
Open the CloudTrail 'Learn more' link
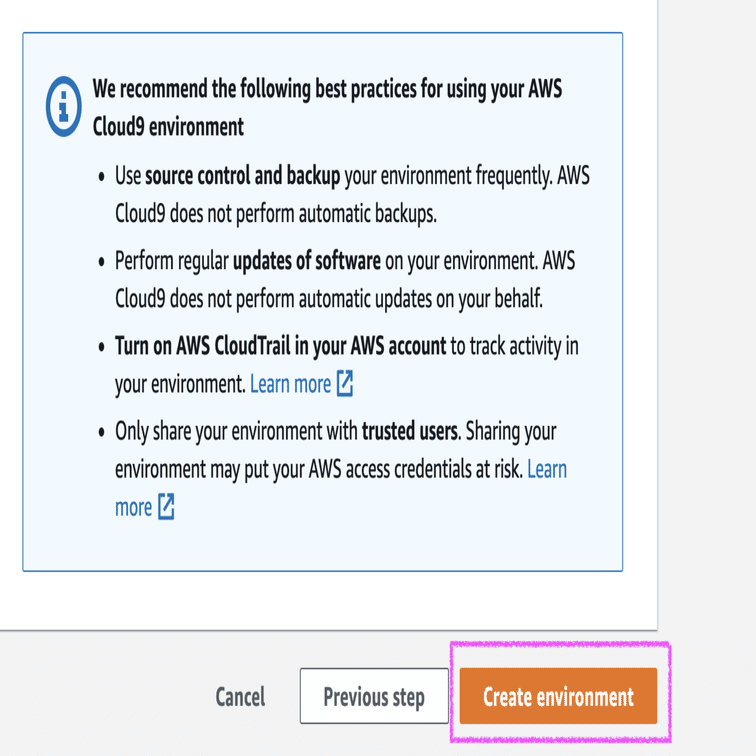click(290, 384)
